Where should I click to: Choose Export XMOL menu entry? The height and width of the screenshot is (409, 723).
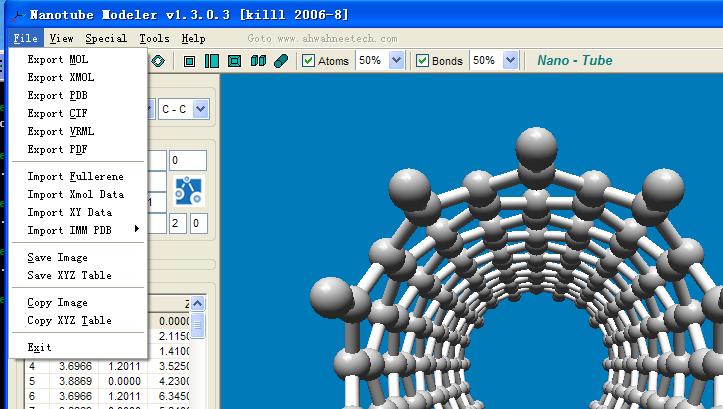(78, 77)
